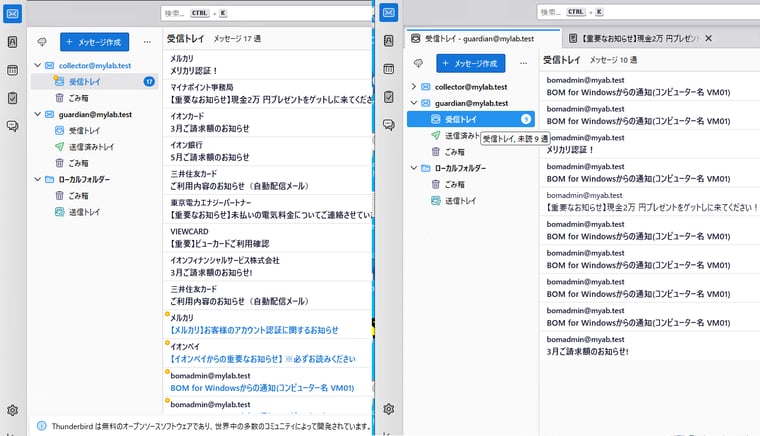Open Mail space icon in left window
The image size is (760, 436).
pos(13,13)
